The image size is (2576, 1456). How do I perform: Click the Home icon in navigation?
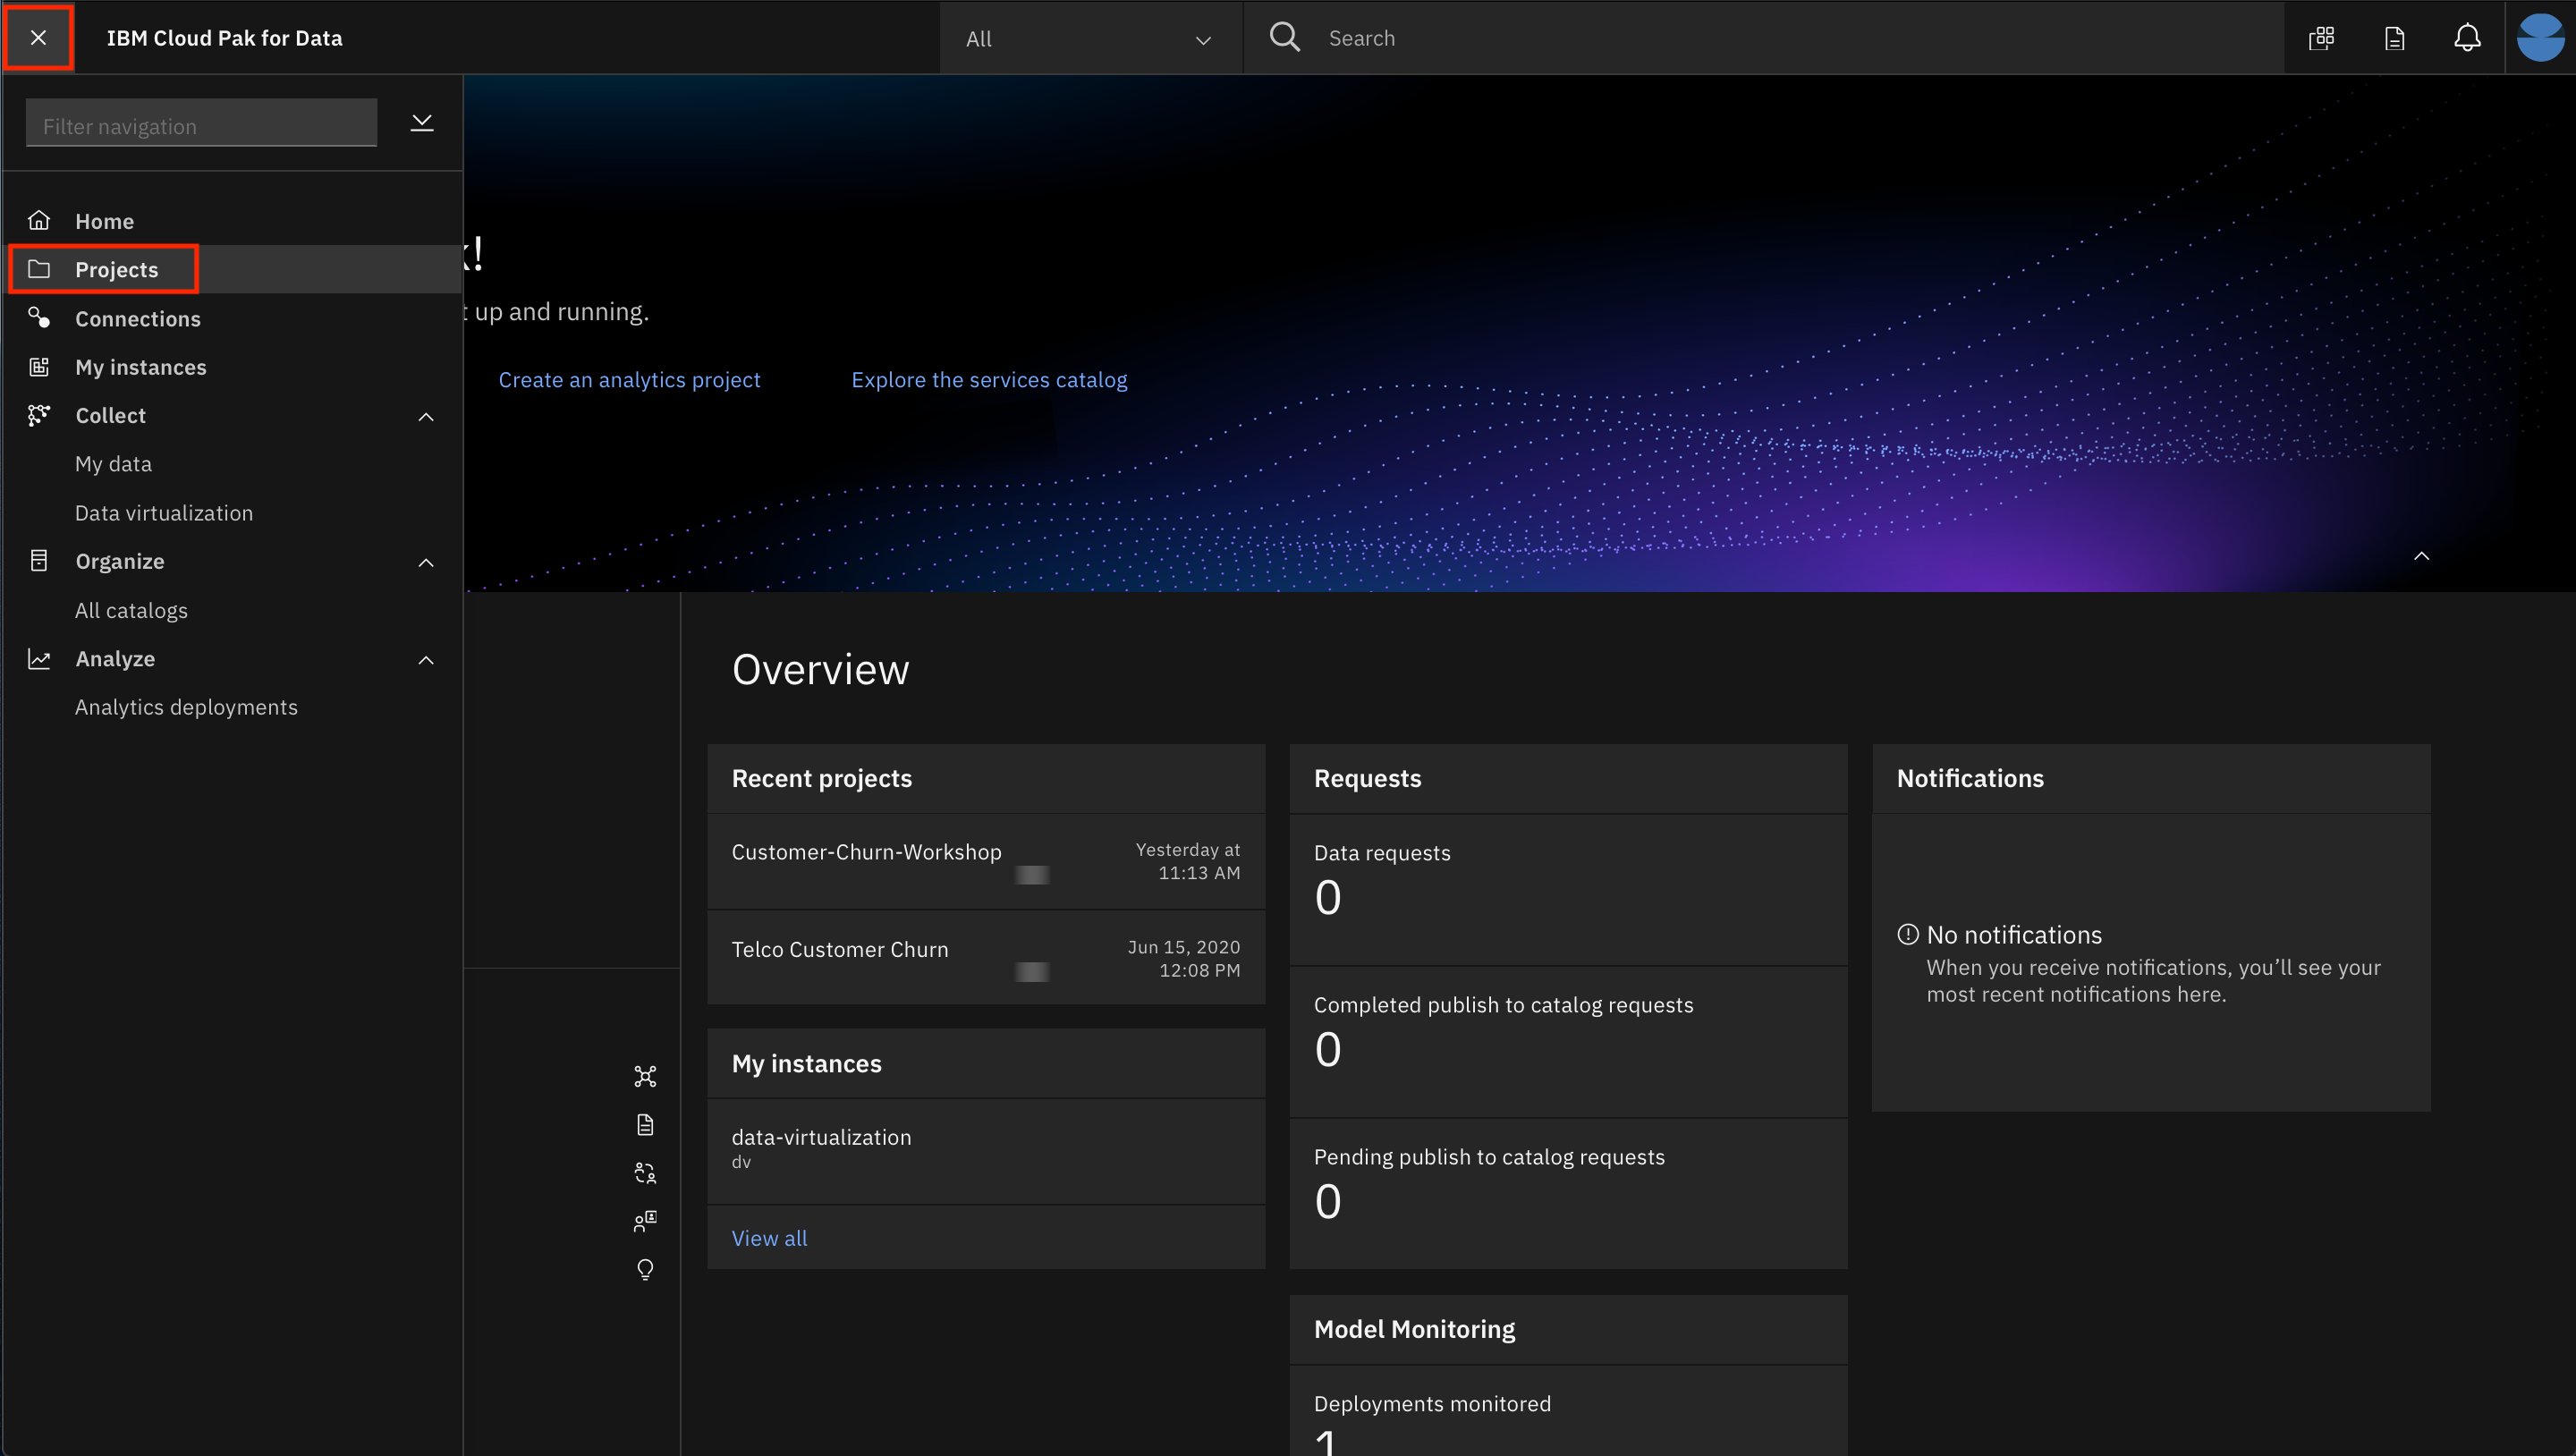tap(39, 220)
